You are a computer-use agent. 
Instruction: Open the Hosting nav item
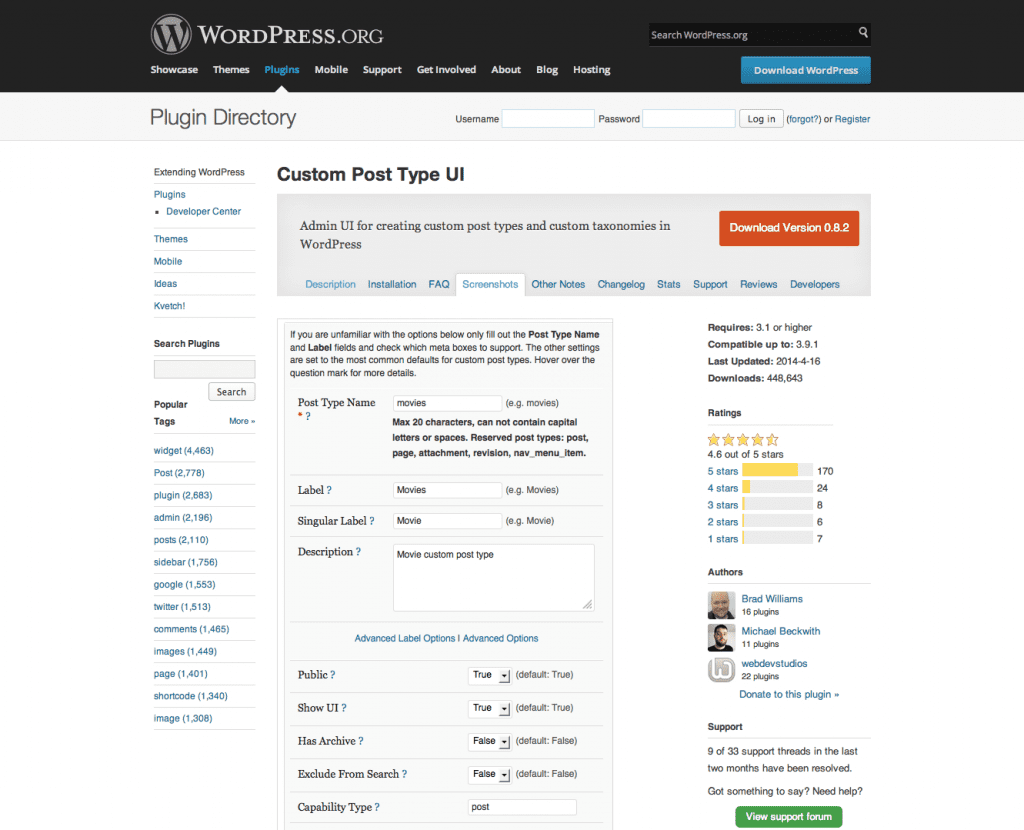tap(592, 70)
